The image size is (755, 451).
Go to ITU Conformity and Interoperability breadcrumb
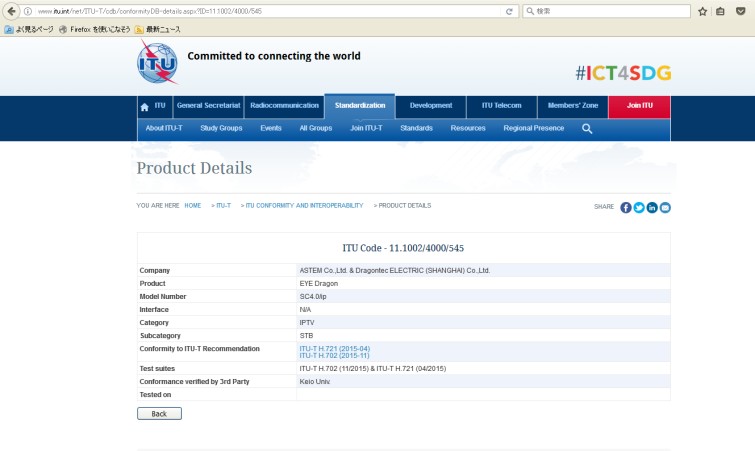(x=304, y=205)
